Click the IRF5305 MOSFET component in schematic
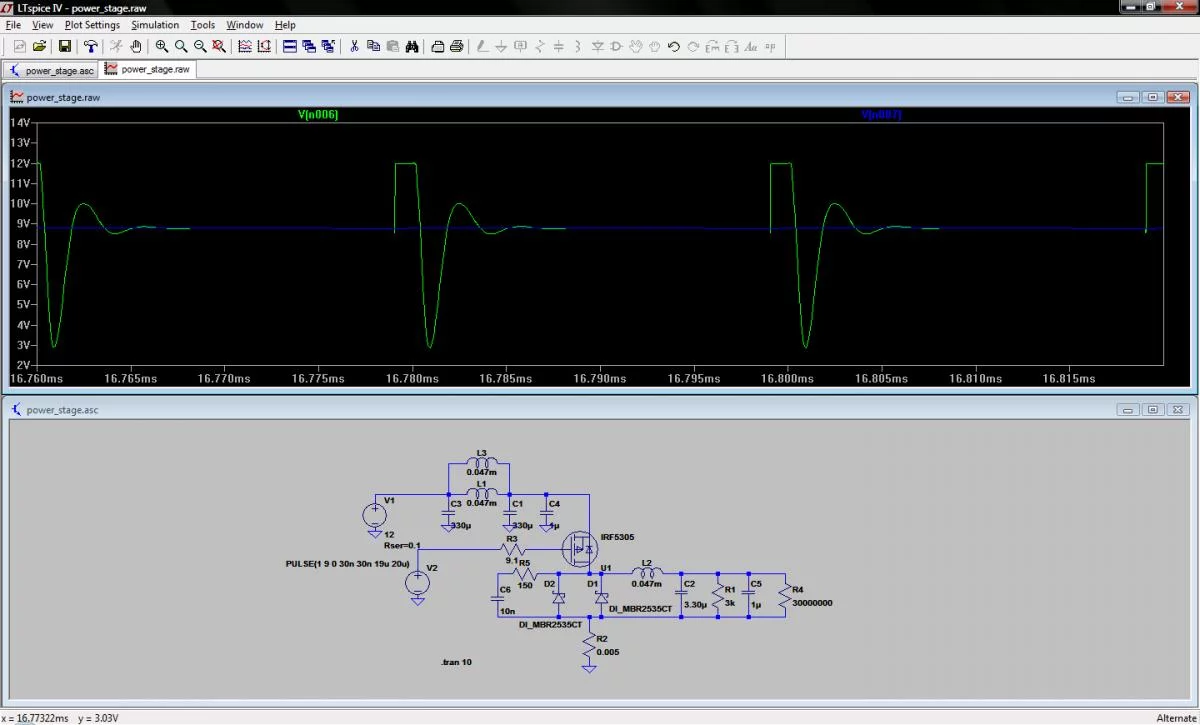The width and height of the screenshot is (1200, 725). click(x=580, y=547)
